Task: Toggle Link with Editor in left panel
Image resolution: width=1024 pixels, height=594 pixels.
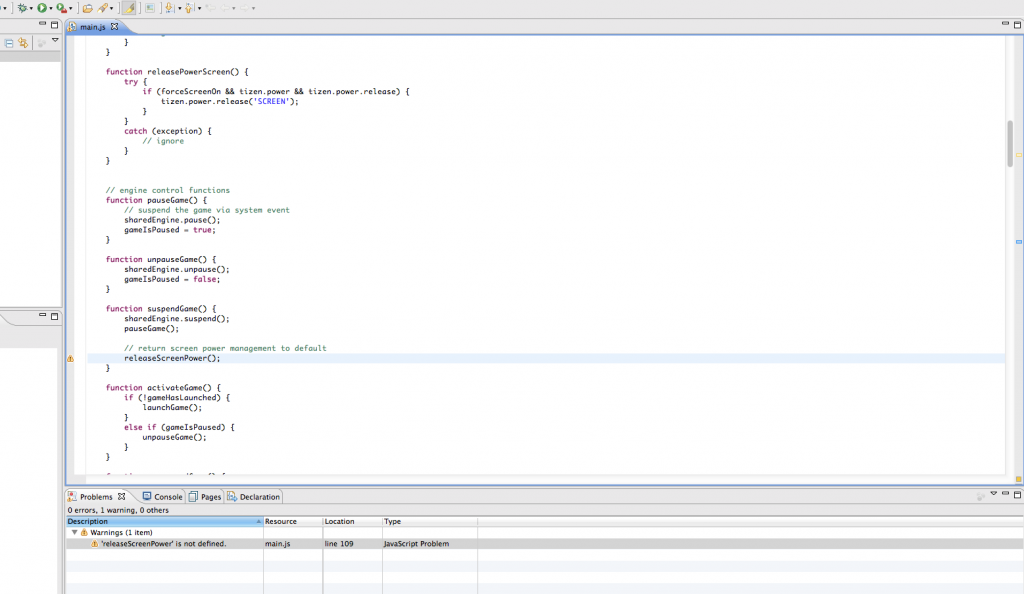Action: (x=22, y=43)
